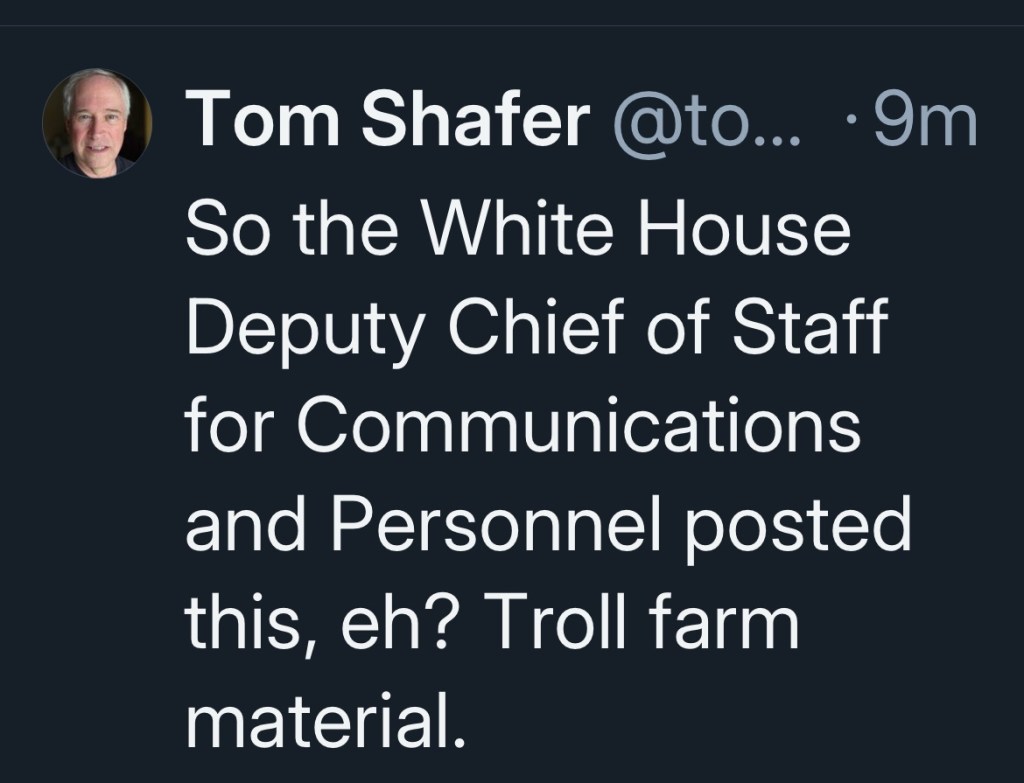This screenshot has width=1024, height=783.
Task: Click the text "for Communications"
Action: [523, 428]
